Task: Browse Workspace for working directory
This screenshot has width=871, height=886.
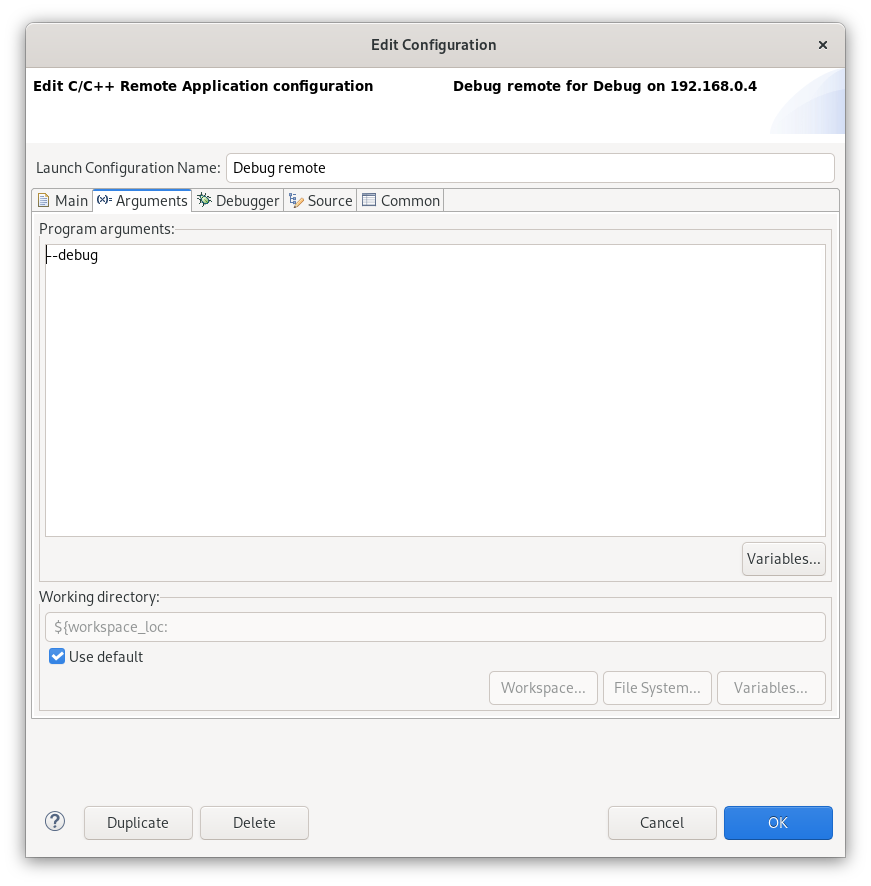Action: pos(543,687)
